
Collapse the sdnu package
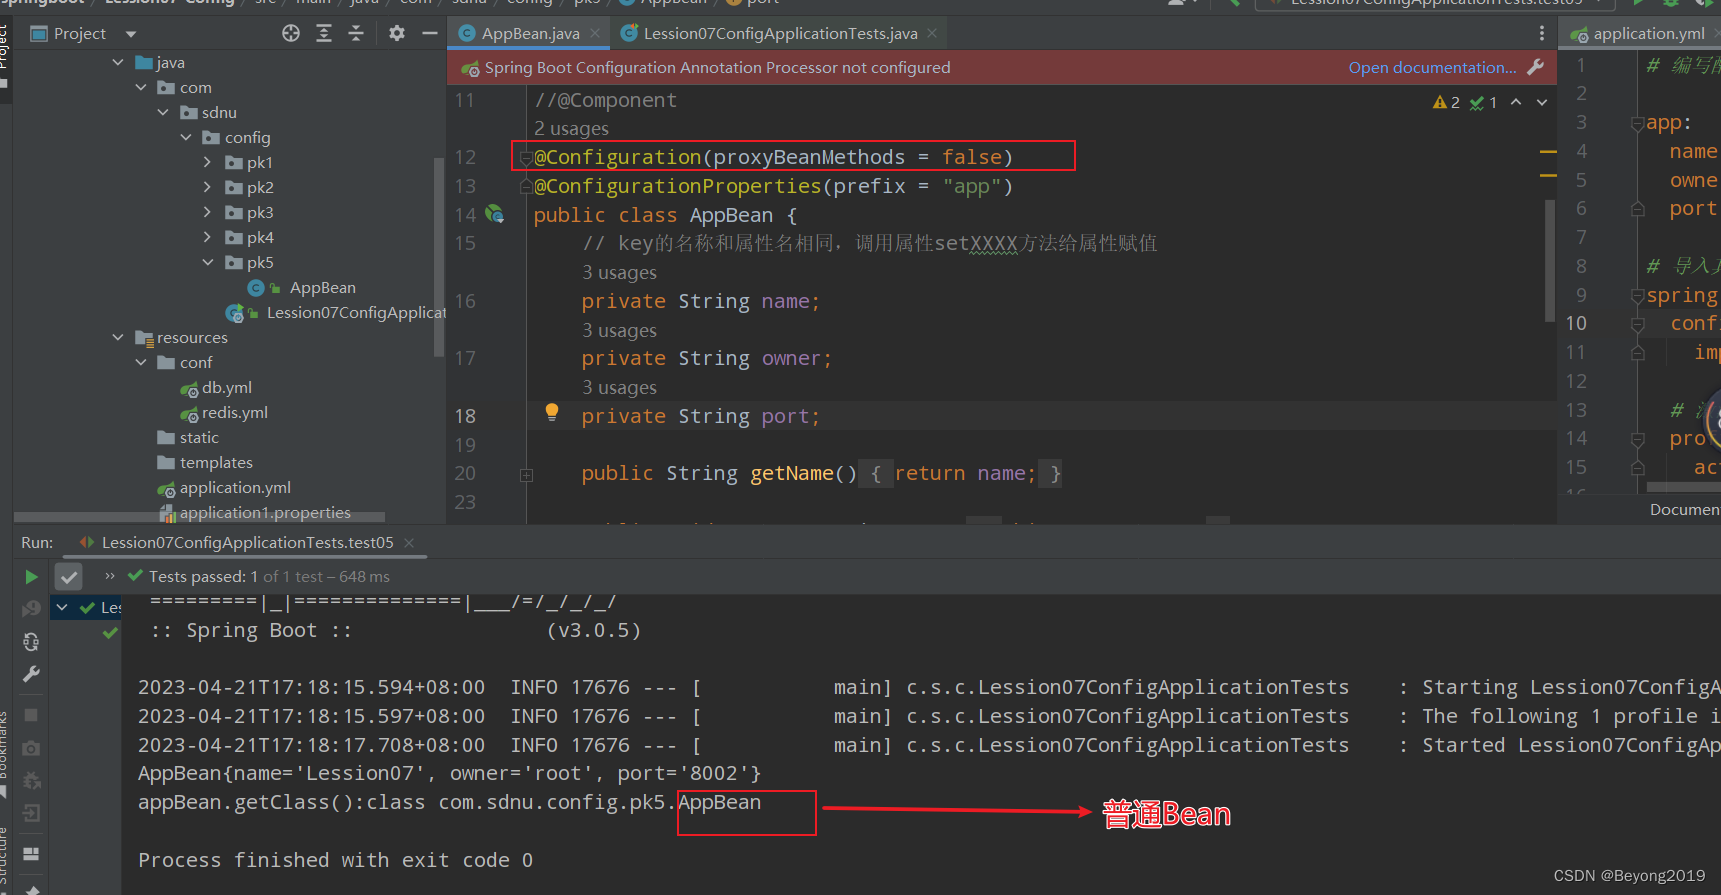point(163,112)
